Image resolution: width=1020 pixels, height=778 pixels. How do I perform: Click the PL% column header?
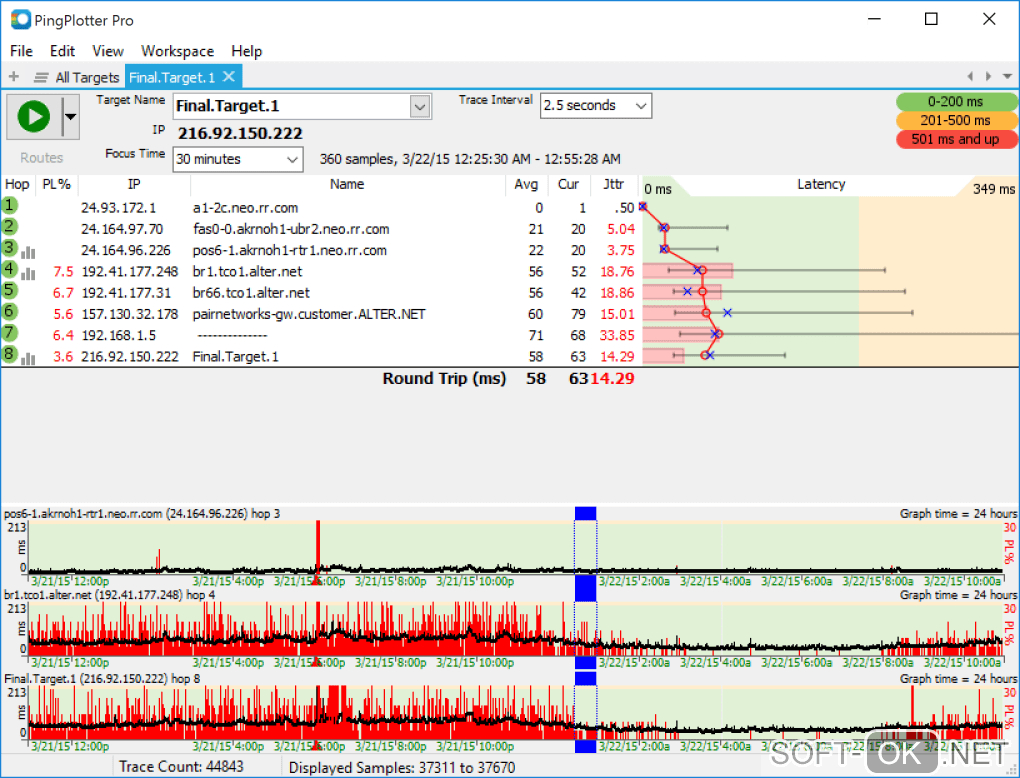click(56, 185)
